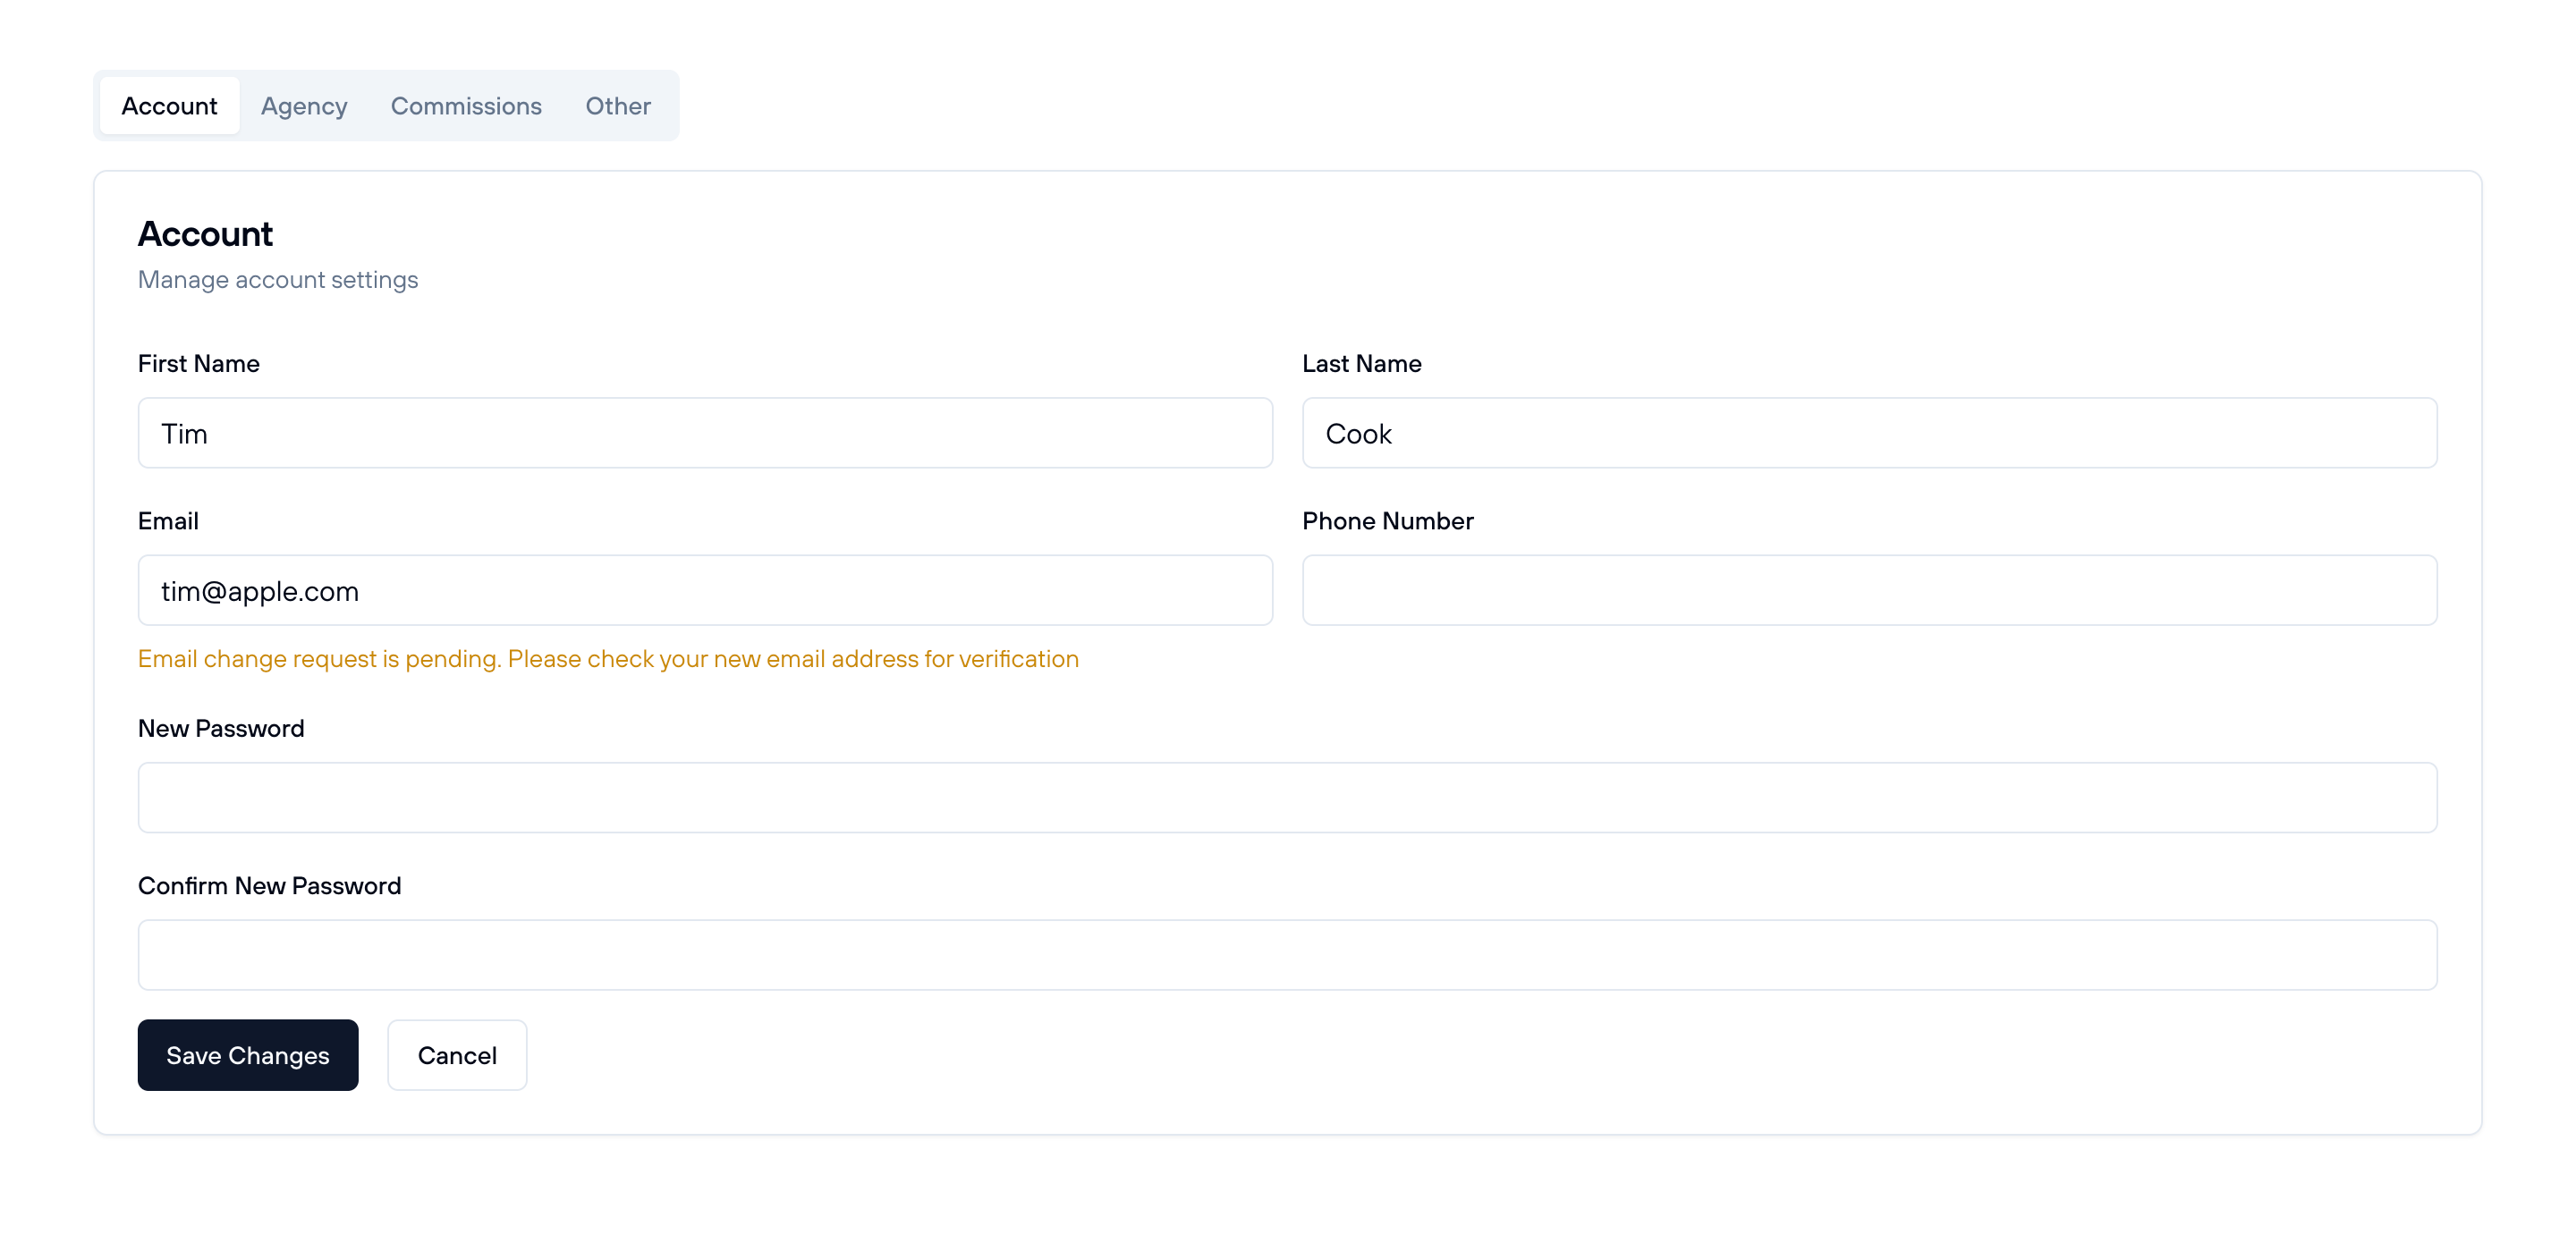Click the Email label
This screenshot has width=2576, height=1234.
tap(168, 520)
